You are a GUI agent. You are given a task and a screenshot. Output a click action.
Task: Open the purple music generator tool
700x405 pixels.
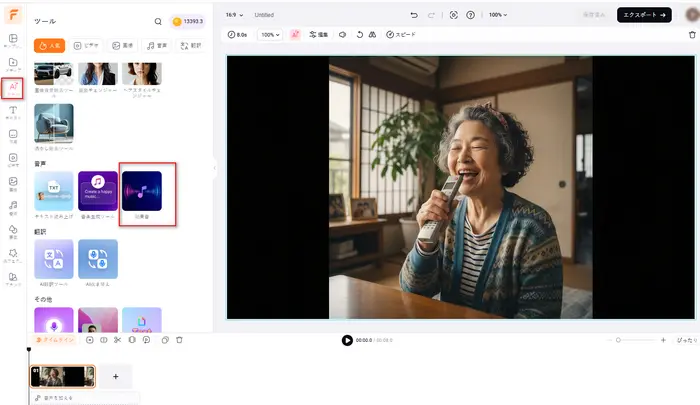pos(98,191)
